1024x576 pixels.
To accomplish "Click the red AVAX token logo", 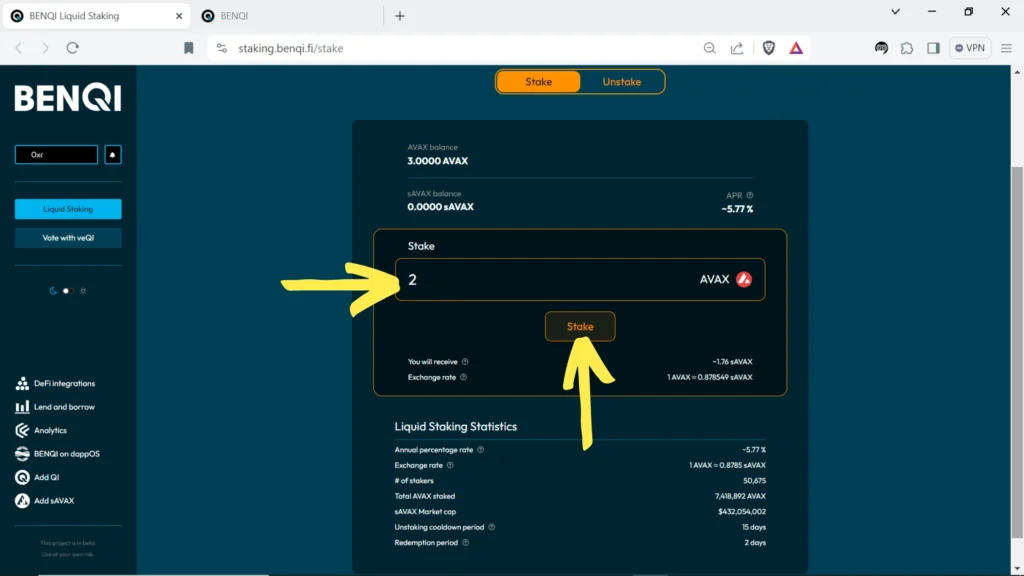I will (x=744, y=280).
